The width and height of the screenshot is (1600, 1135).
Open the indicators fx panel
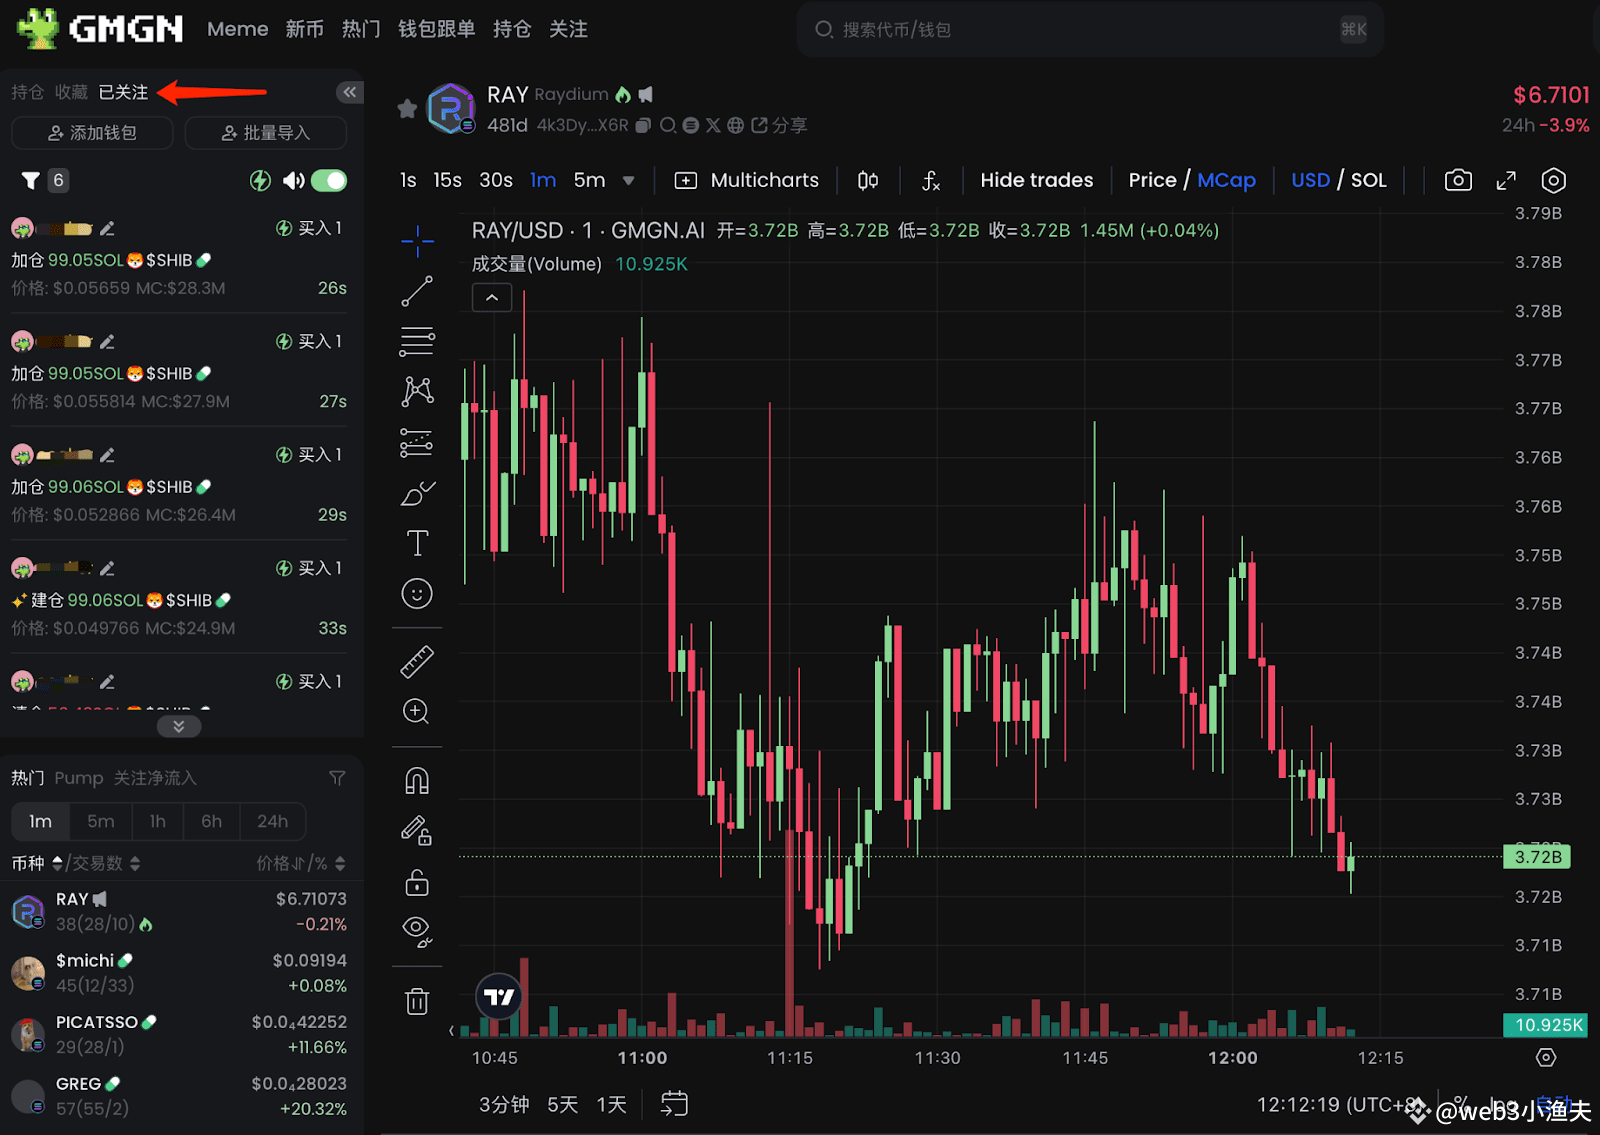[x=931, y=181]
